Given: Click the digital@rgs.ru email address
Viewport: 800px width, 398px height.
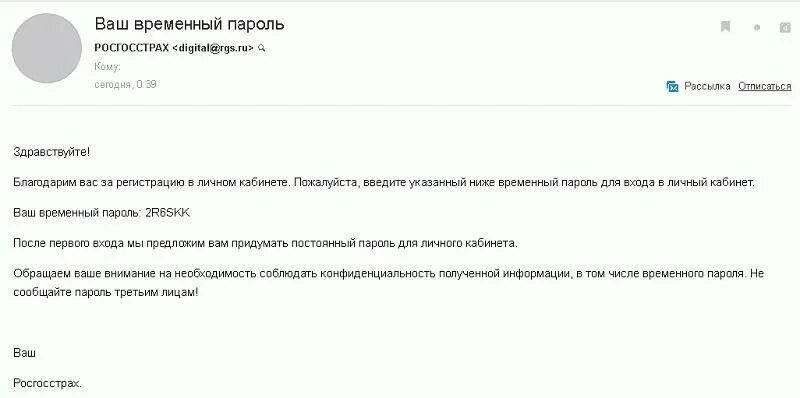Looking at the screenshot, I should pos(213,48).
